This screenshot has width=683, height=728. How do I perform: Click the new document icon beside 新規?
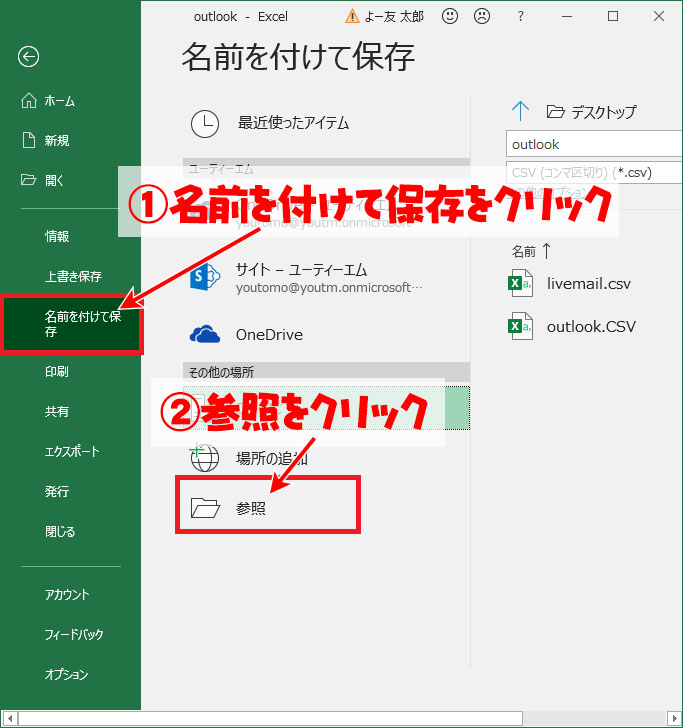(29, 140)
